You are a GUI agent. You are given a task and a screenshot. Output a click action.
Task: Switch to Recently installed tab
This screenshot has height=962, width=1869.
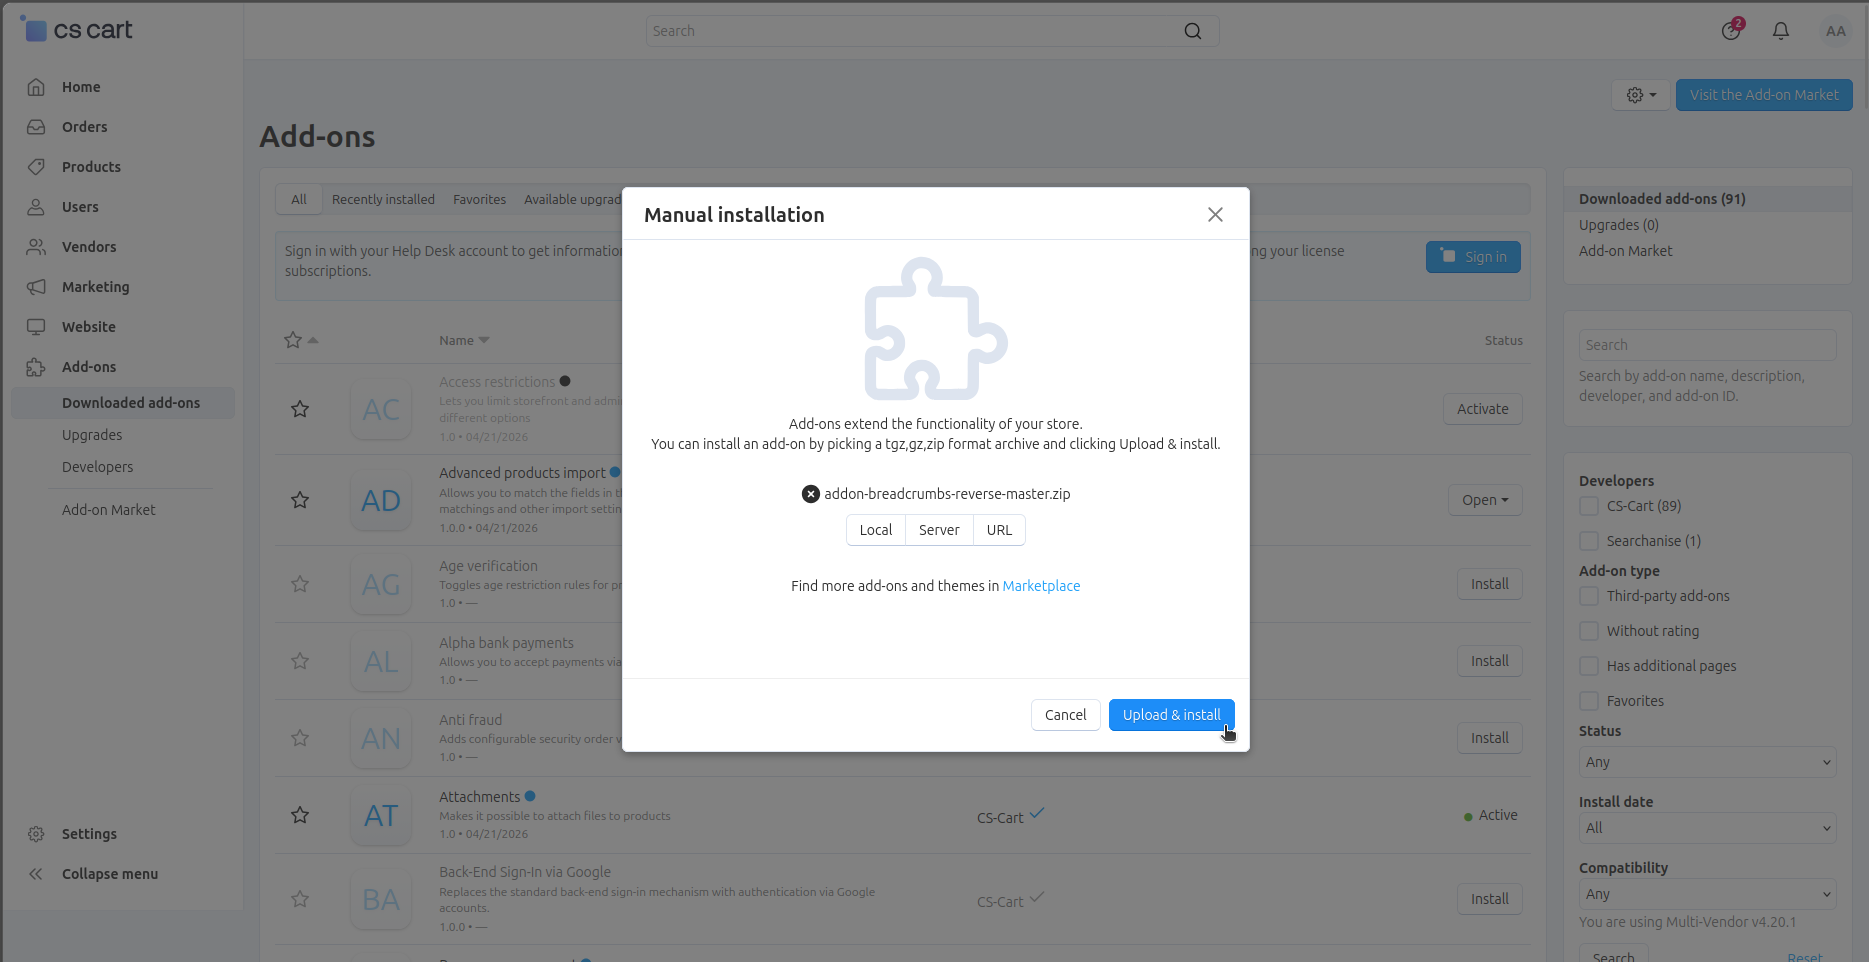coord(383,199)
